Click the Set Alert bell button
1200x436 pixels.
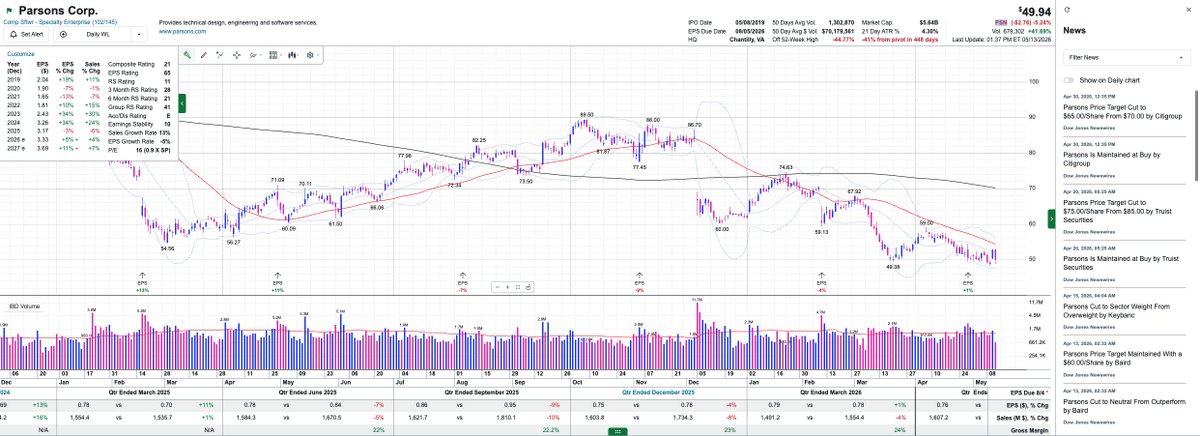point(28,33)
